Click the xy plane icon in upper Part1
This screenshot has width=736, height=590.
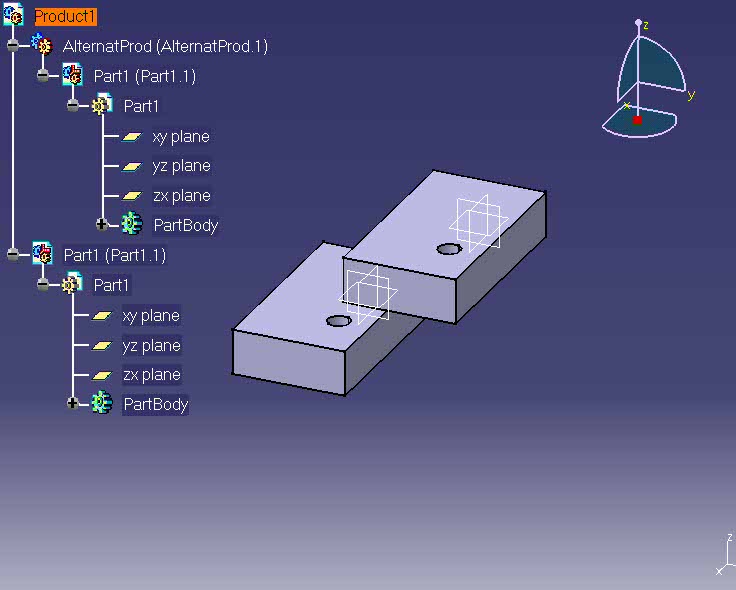(132, 137)
